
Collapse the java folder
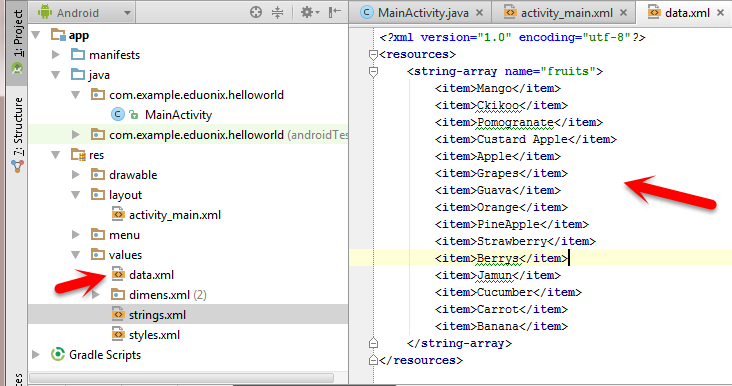tap(56, 75)
